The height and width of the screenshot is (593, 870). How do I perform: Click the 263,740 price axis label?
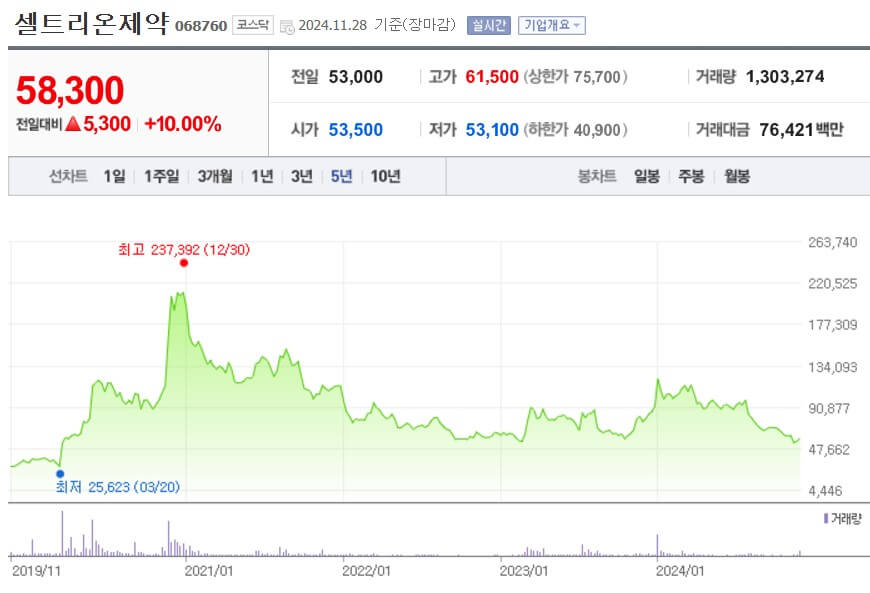[x=832, y=242]
